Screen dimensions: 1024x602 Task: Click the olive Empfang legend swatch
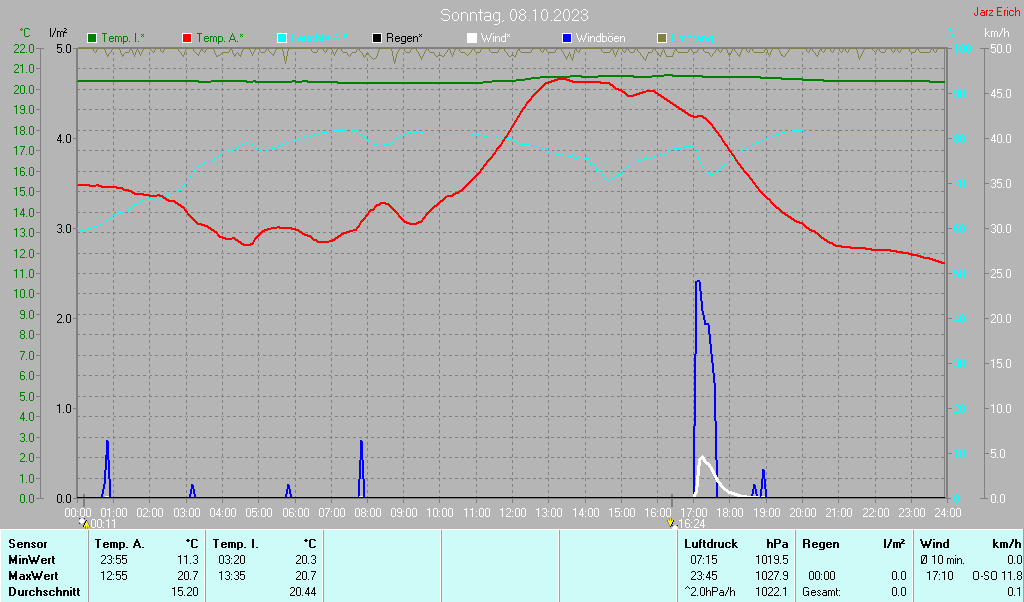click(x=662, y=39)
